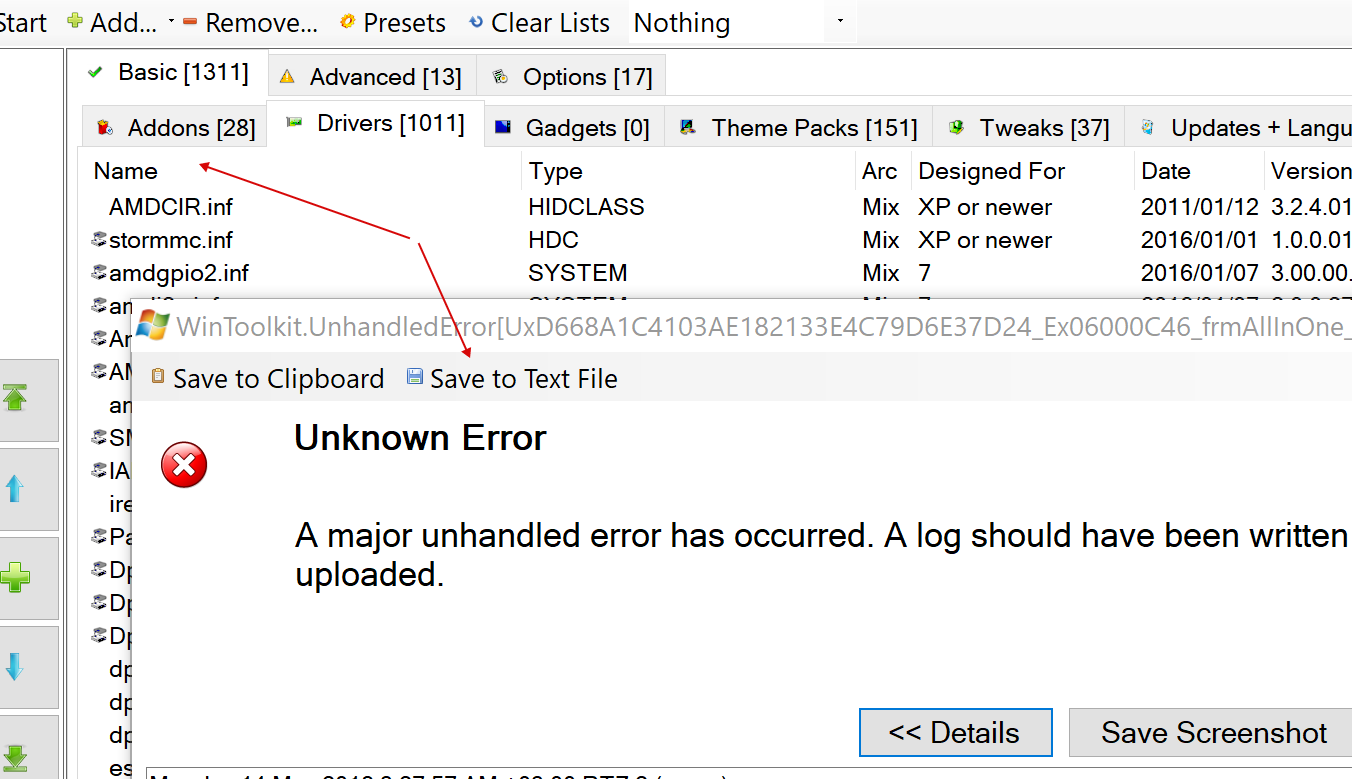
Task: Click the red error X icon
Action: tap(185, 465)
